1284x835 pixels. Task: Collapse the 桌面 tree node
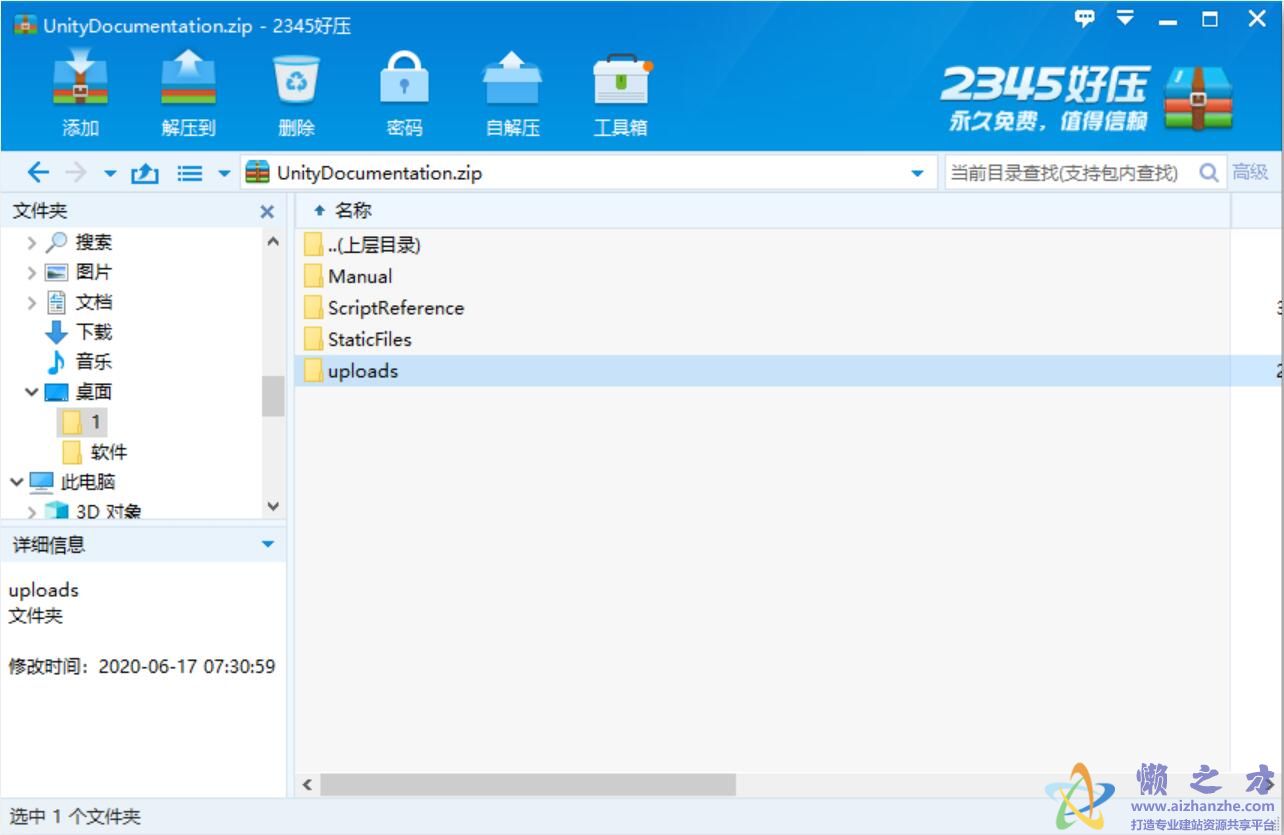click(32, 392)
